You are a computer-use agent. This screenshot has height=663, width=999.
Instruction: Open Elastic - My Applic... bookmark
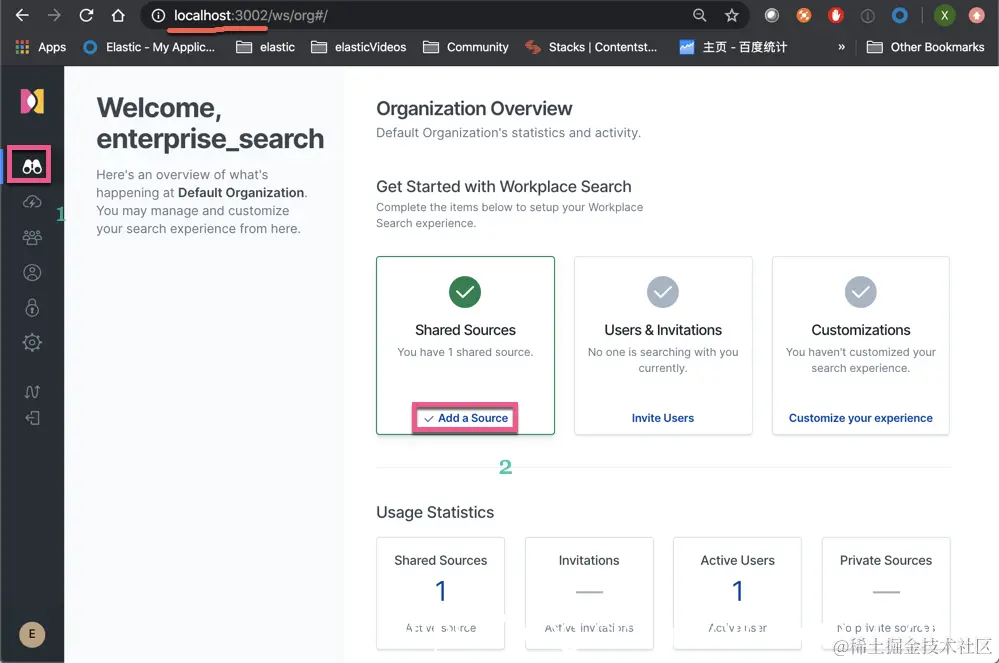149,47
